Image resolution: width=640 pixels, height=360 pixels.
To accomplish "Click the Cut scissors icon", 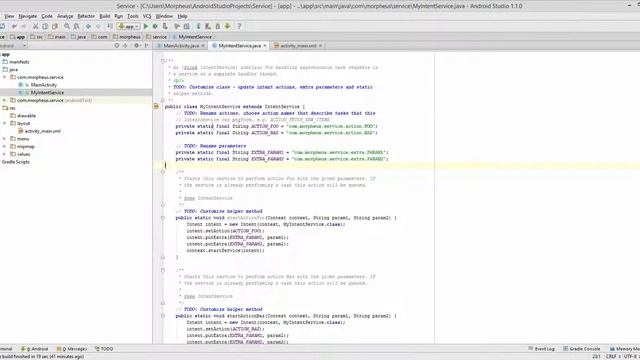I will point(36,27).
